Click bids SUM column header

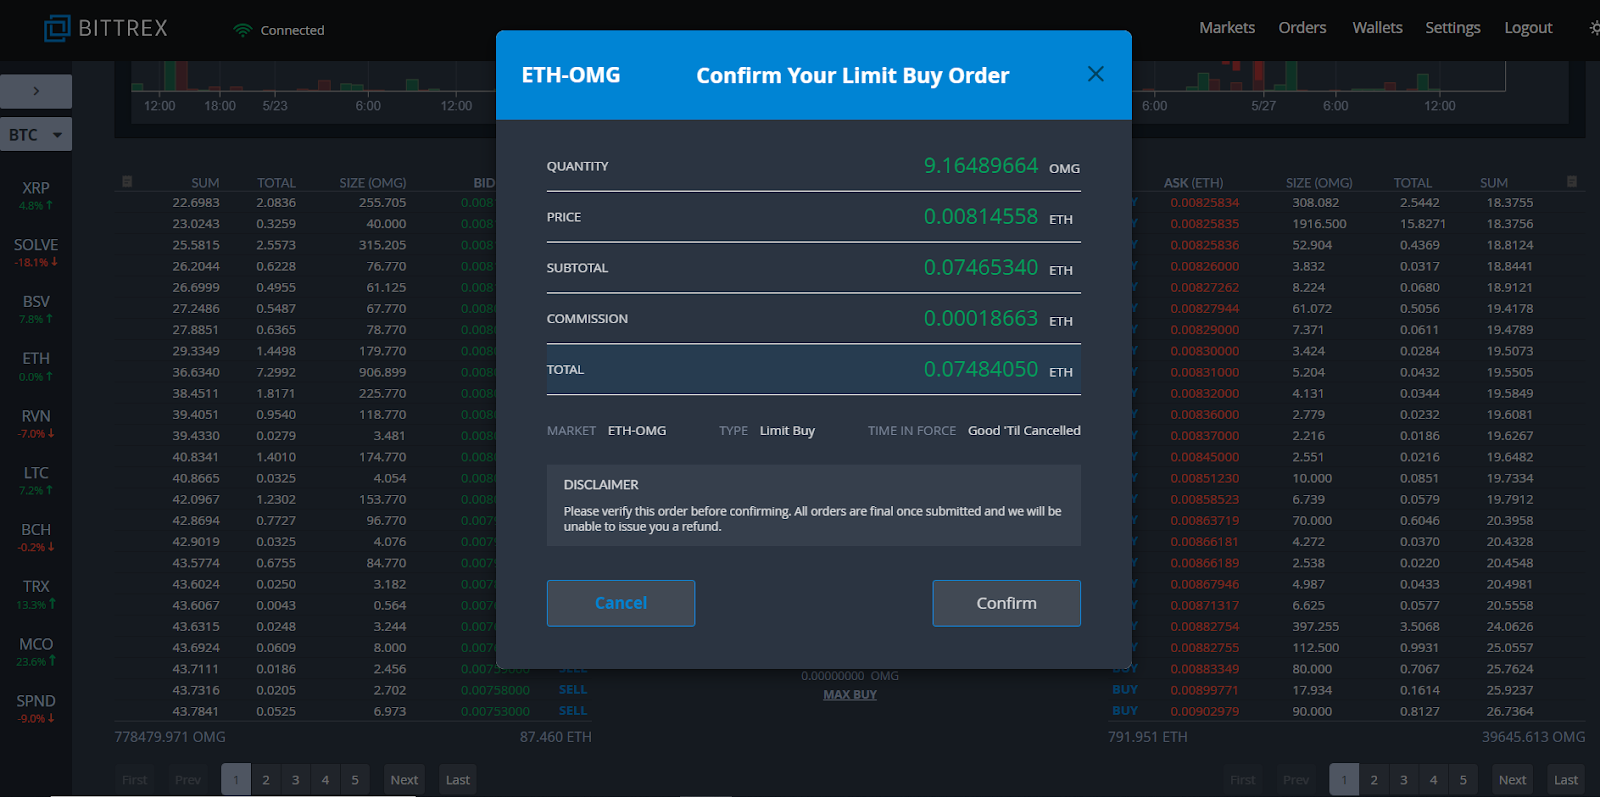click(x=205, y=183)
